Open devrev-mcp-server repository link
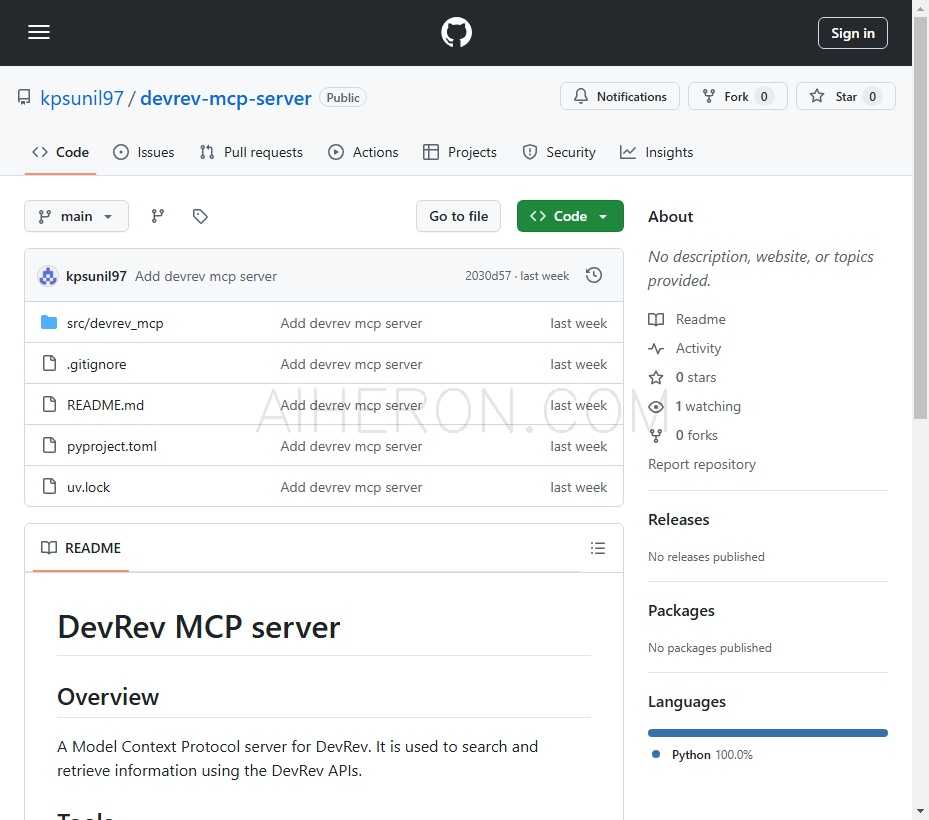This screenshot has width=929, height=820. point(226,98)
